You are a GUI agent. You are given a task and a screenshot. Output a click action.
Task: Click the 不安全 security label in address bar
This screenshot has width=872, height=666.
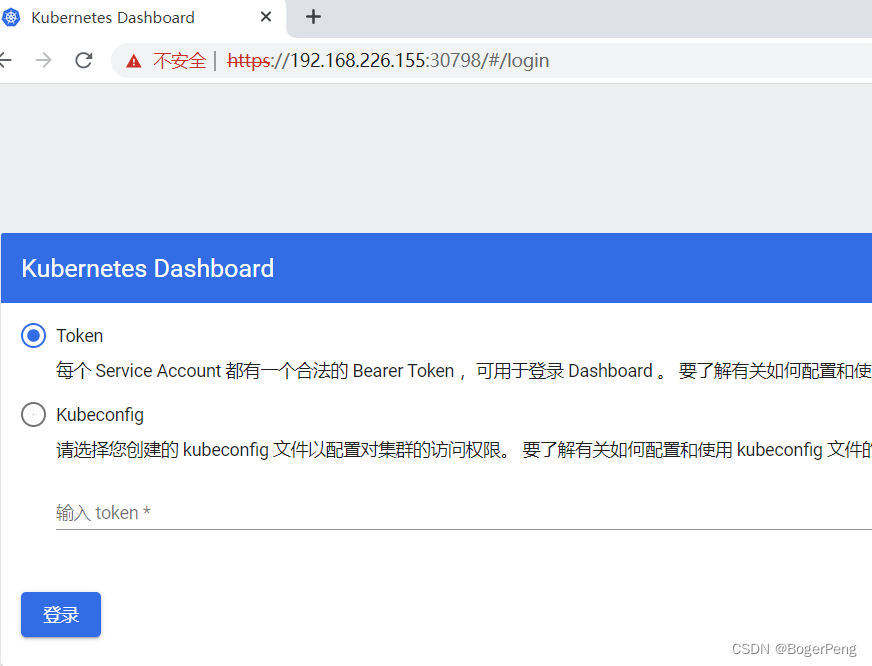click(179, 60)
